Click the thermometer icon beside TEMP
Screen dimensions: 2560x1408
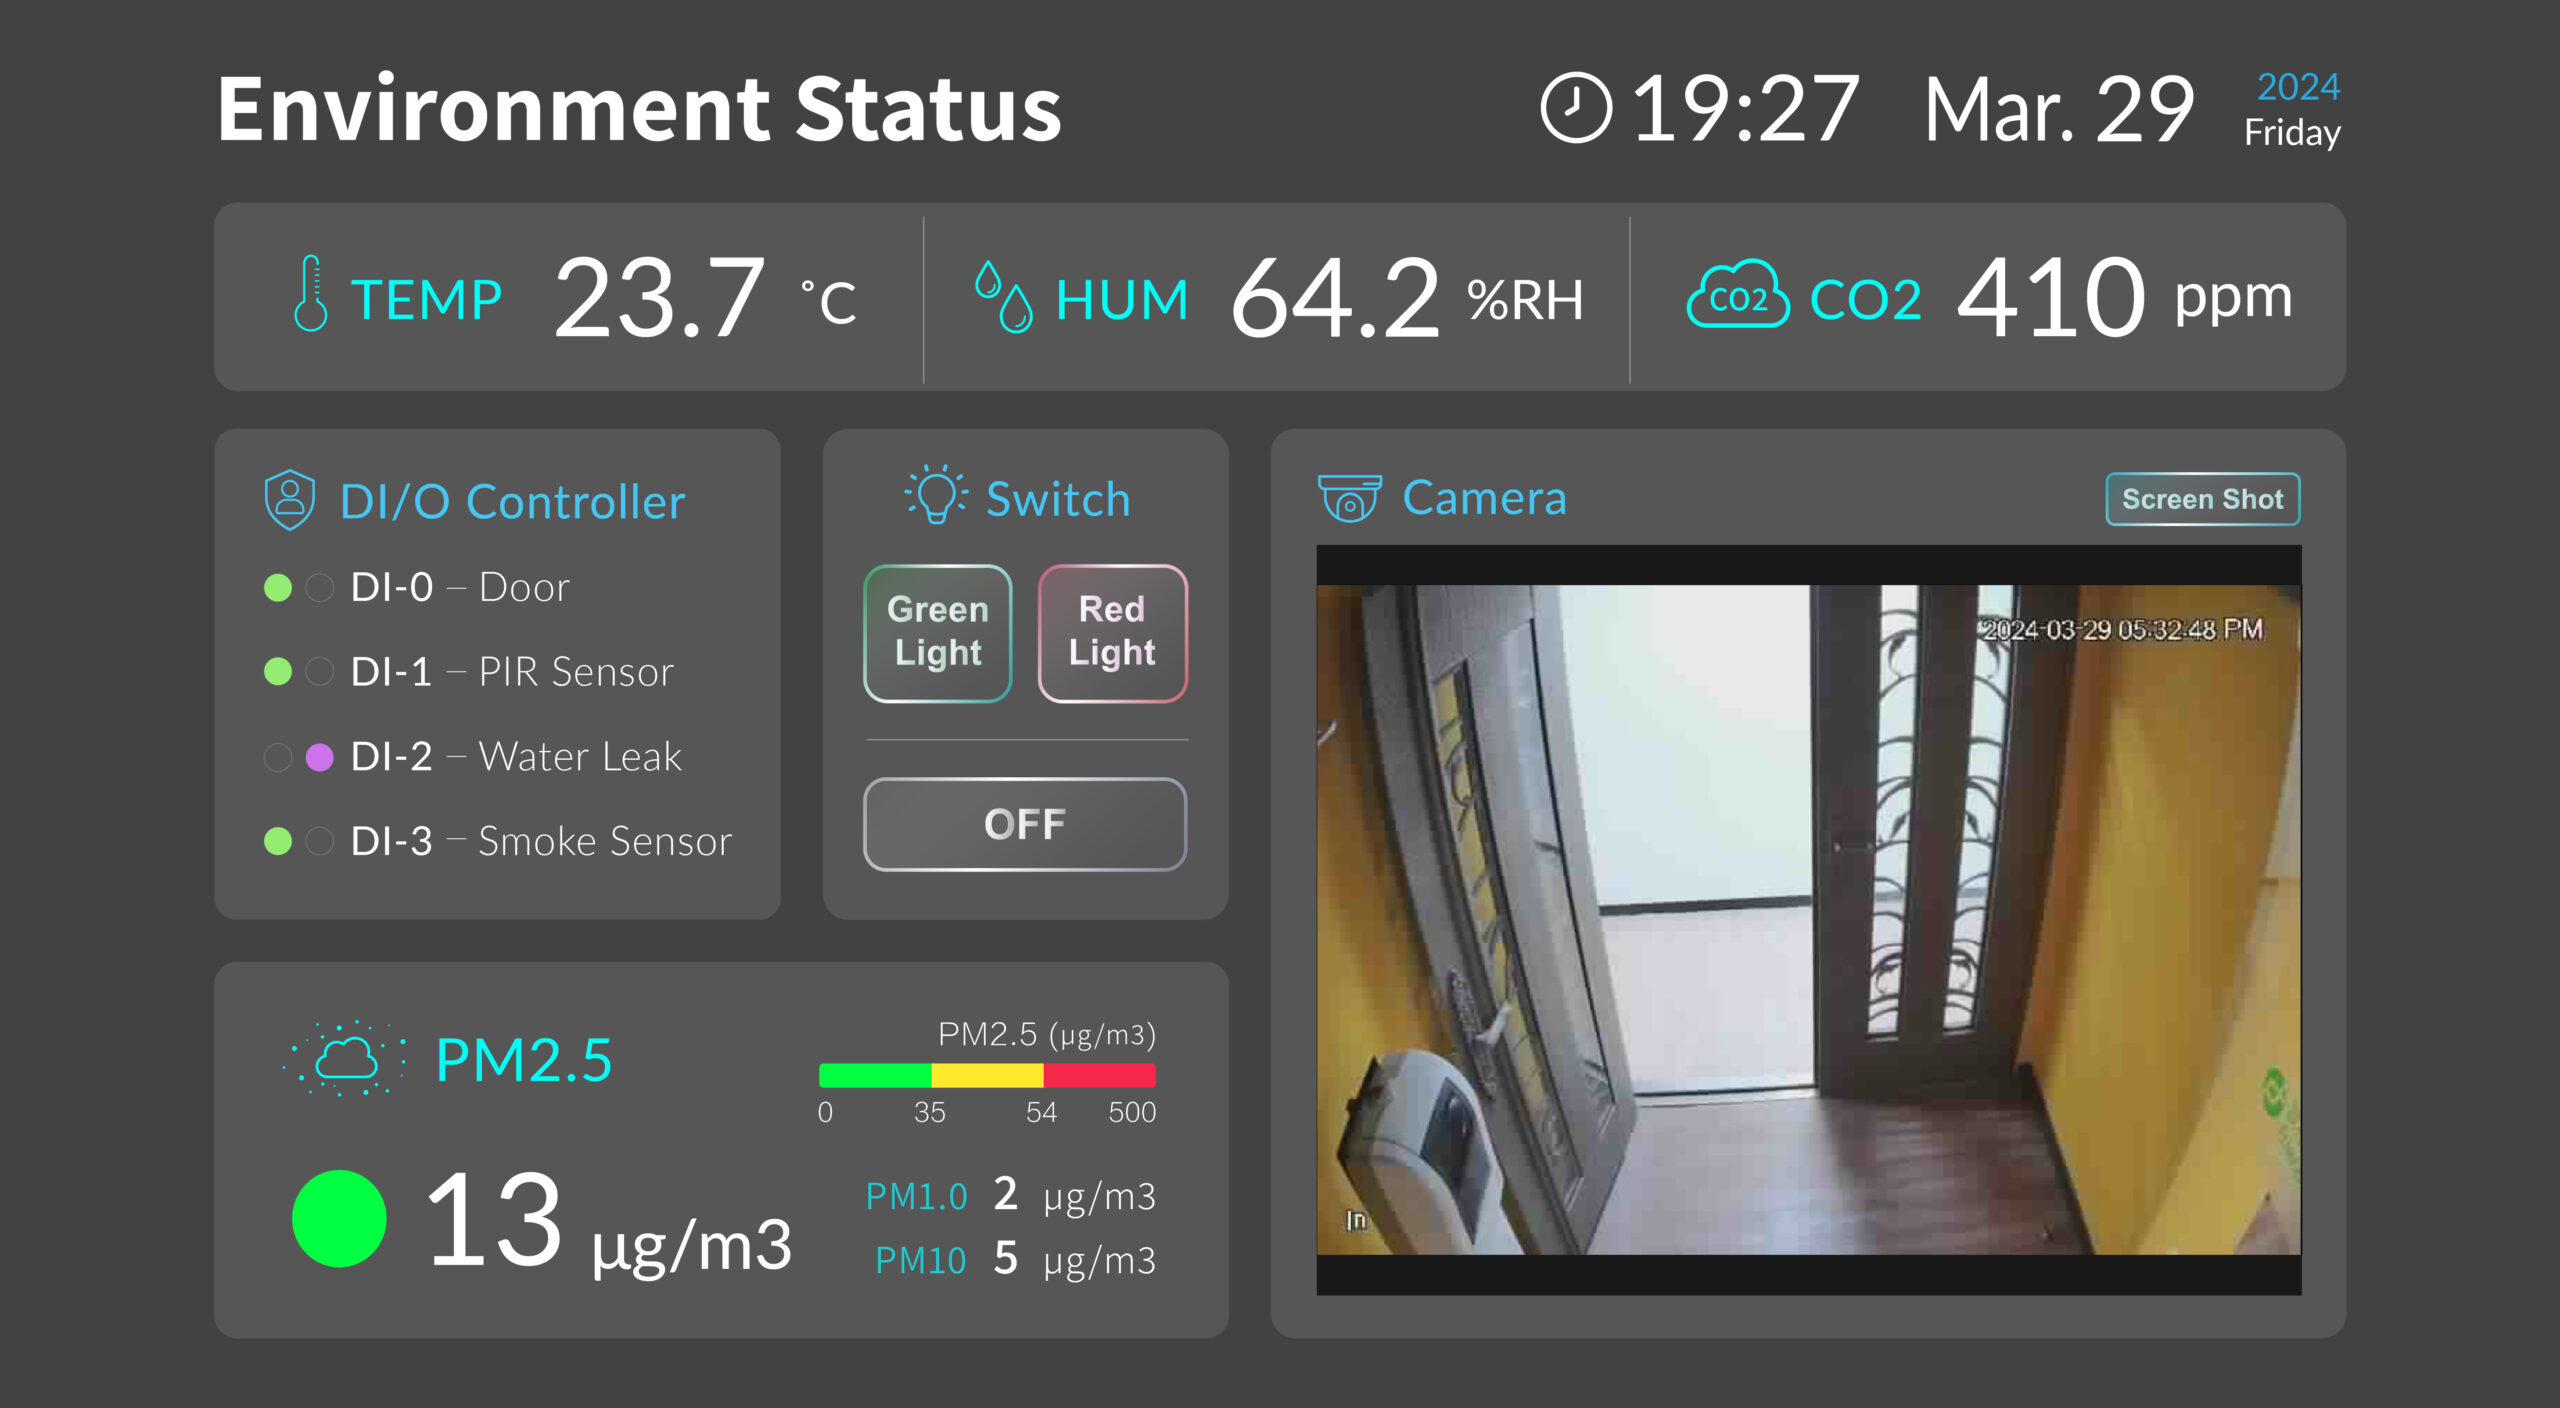311,293
